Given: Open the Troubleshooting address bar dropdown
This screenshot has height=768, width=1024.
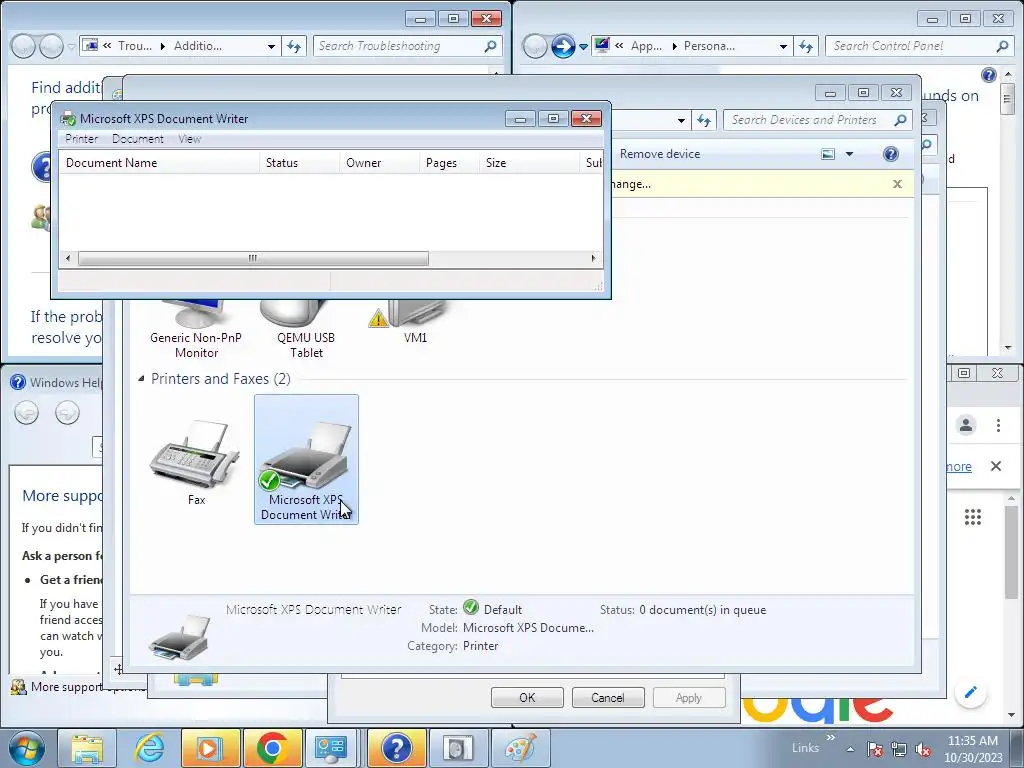Looking at the screenshot, I should click(x=271, y=46).
